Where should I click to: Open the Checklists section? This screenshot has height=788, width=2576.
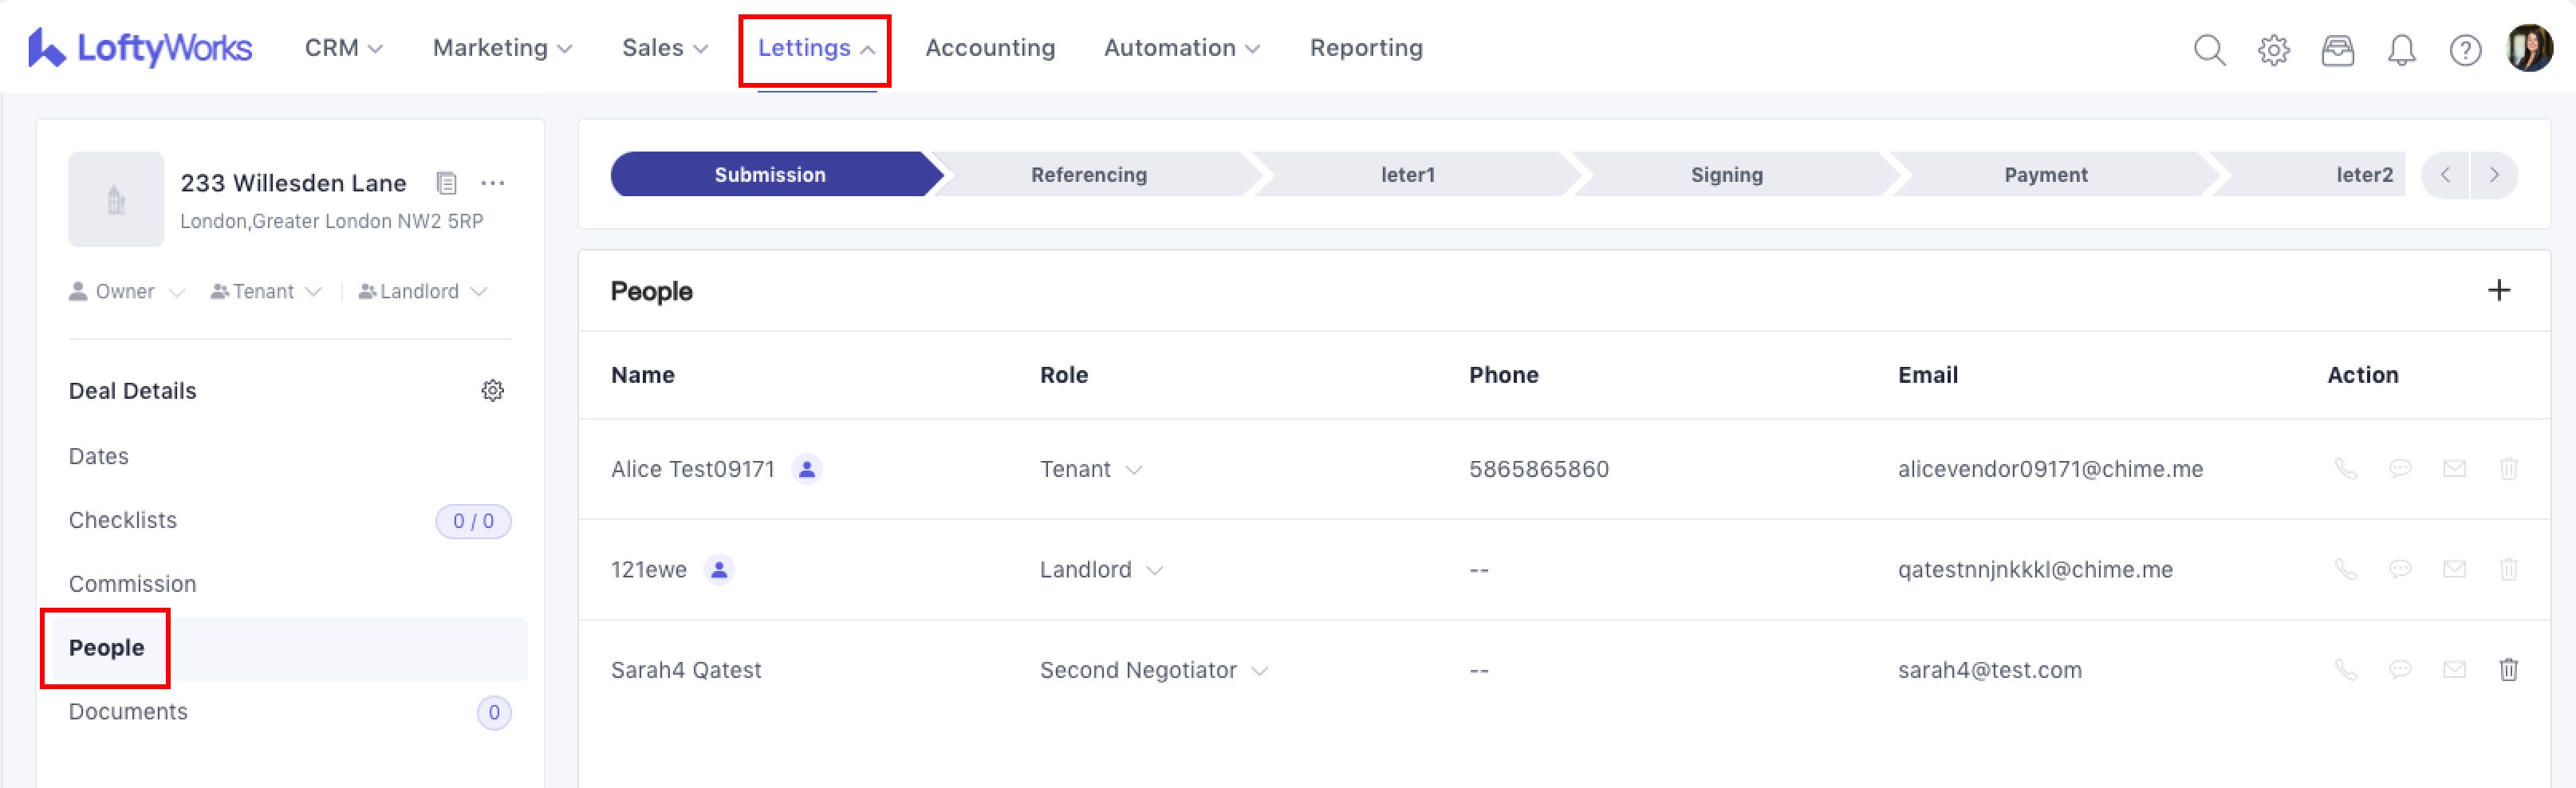tap(123, 520)
